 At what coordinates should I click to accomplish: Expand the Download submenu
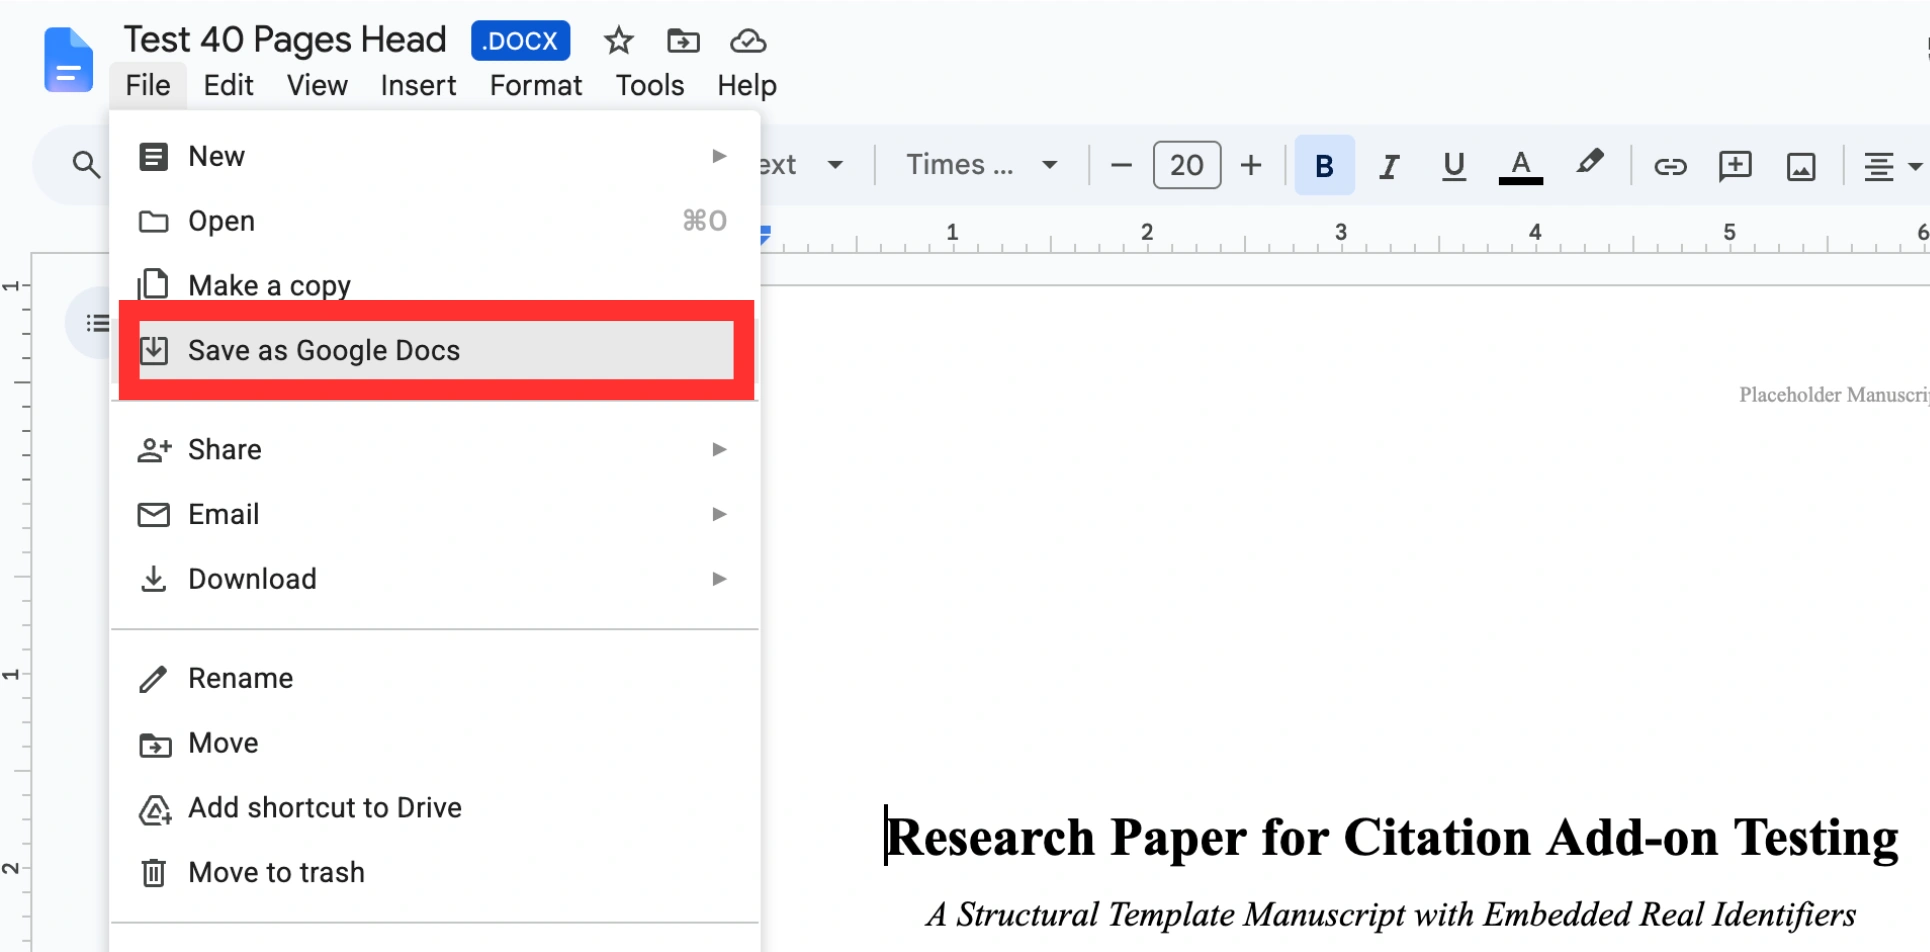pos(434,579)
